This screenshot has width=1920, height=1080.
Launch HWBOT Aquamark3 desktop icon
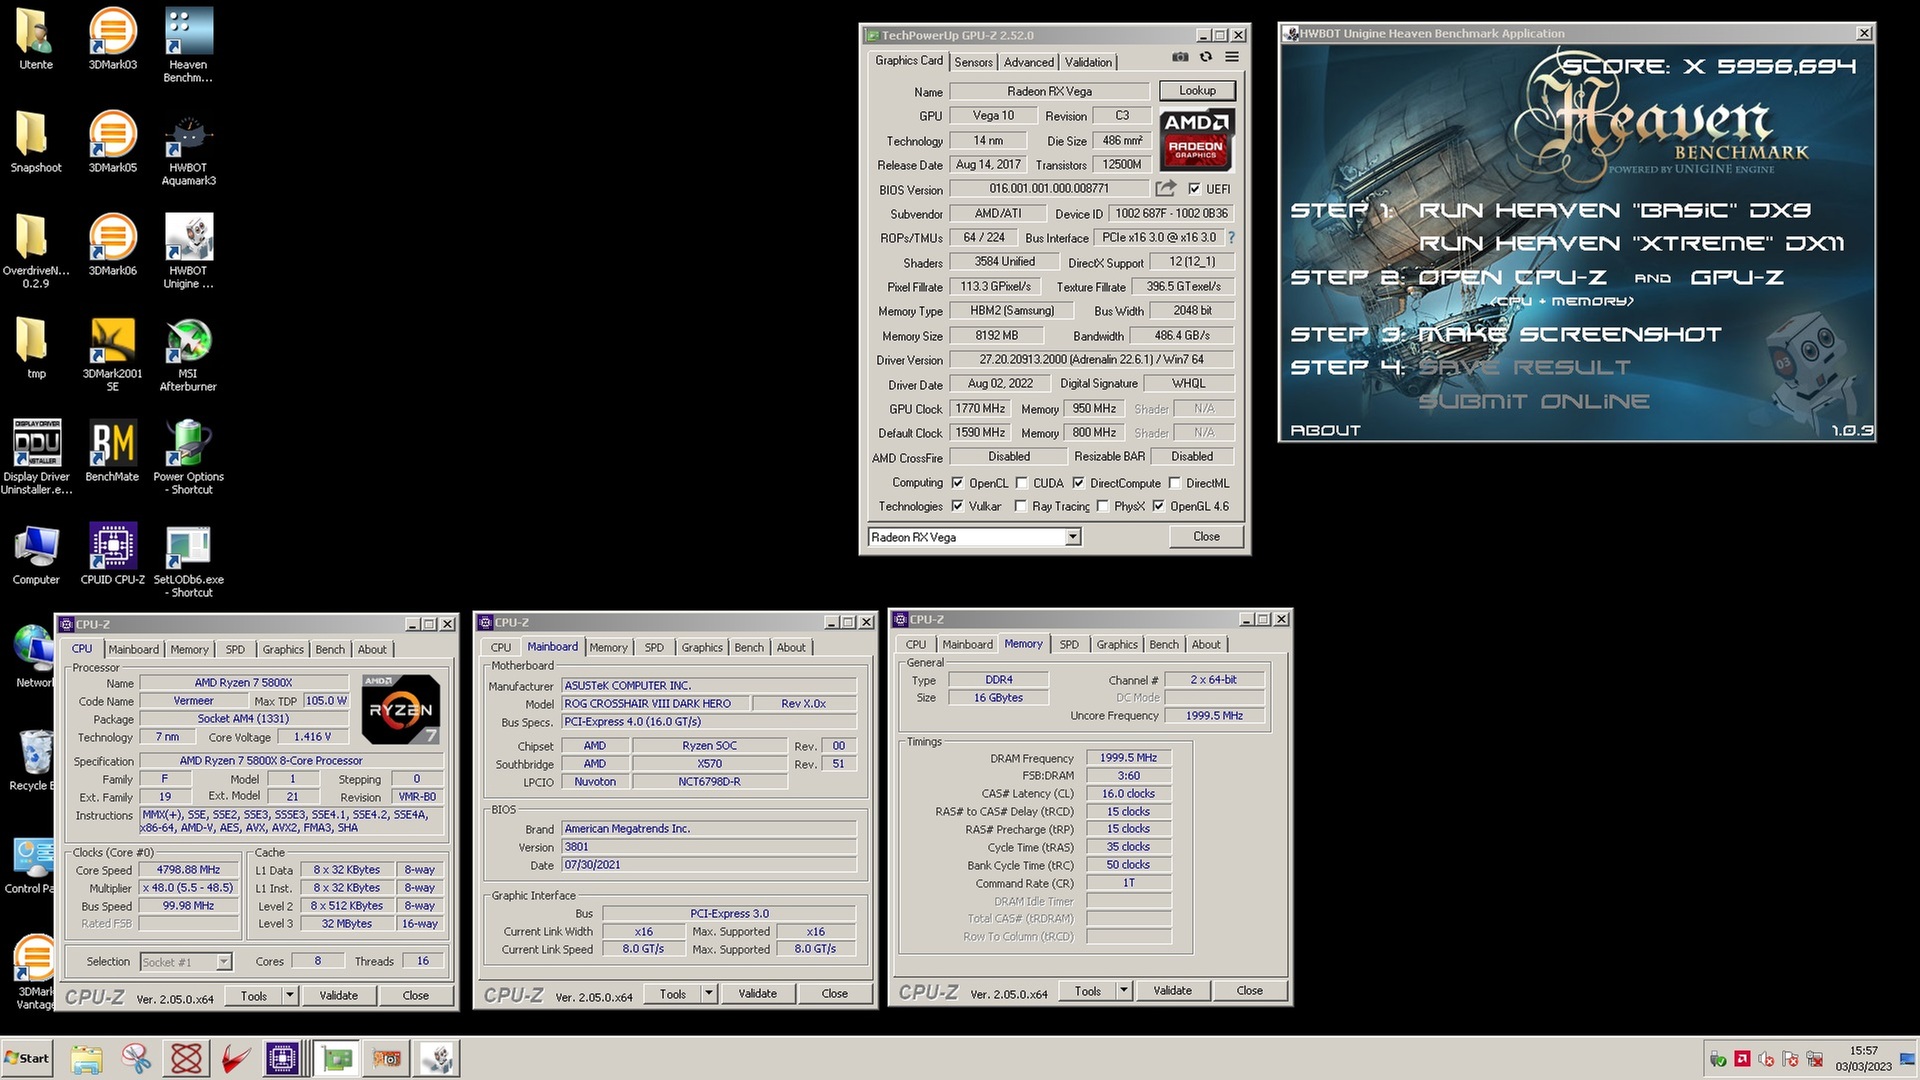pos(188,148)
